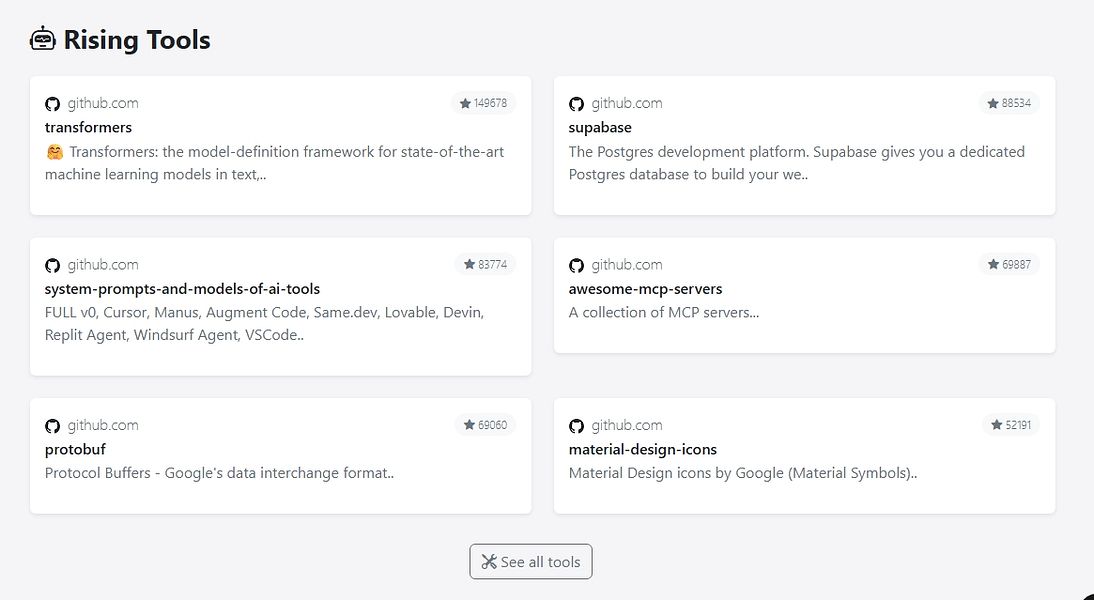Click the 149678 star badge on transformers
Image resolution: width=1094 pixels, height=600 pixels.
pos(483,103)
